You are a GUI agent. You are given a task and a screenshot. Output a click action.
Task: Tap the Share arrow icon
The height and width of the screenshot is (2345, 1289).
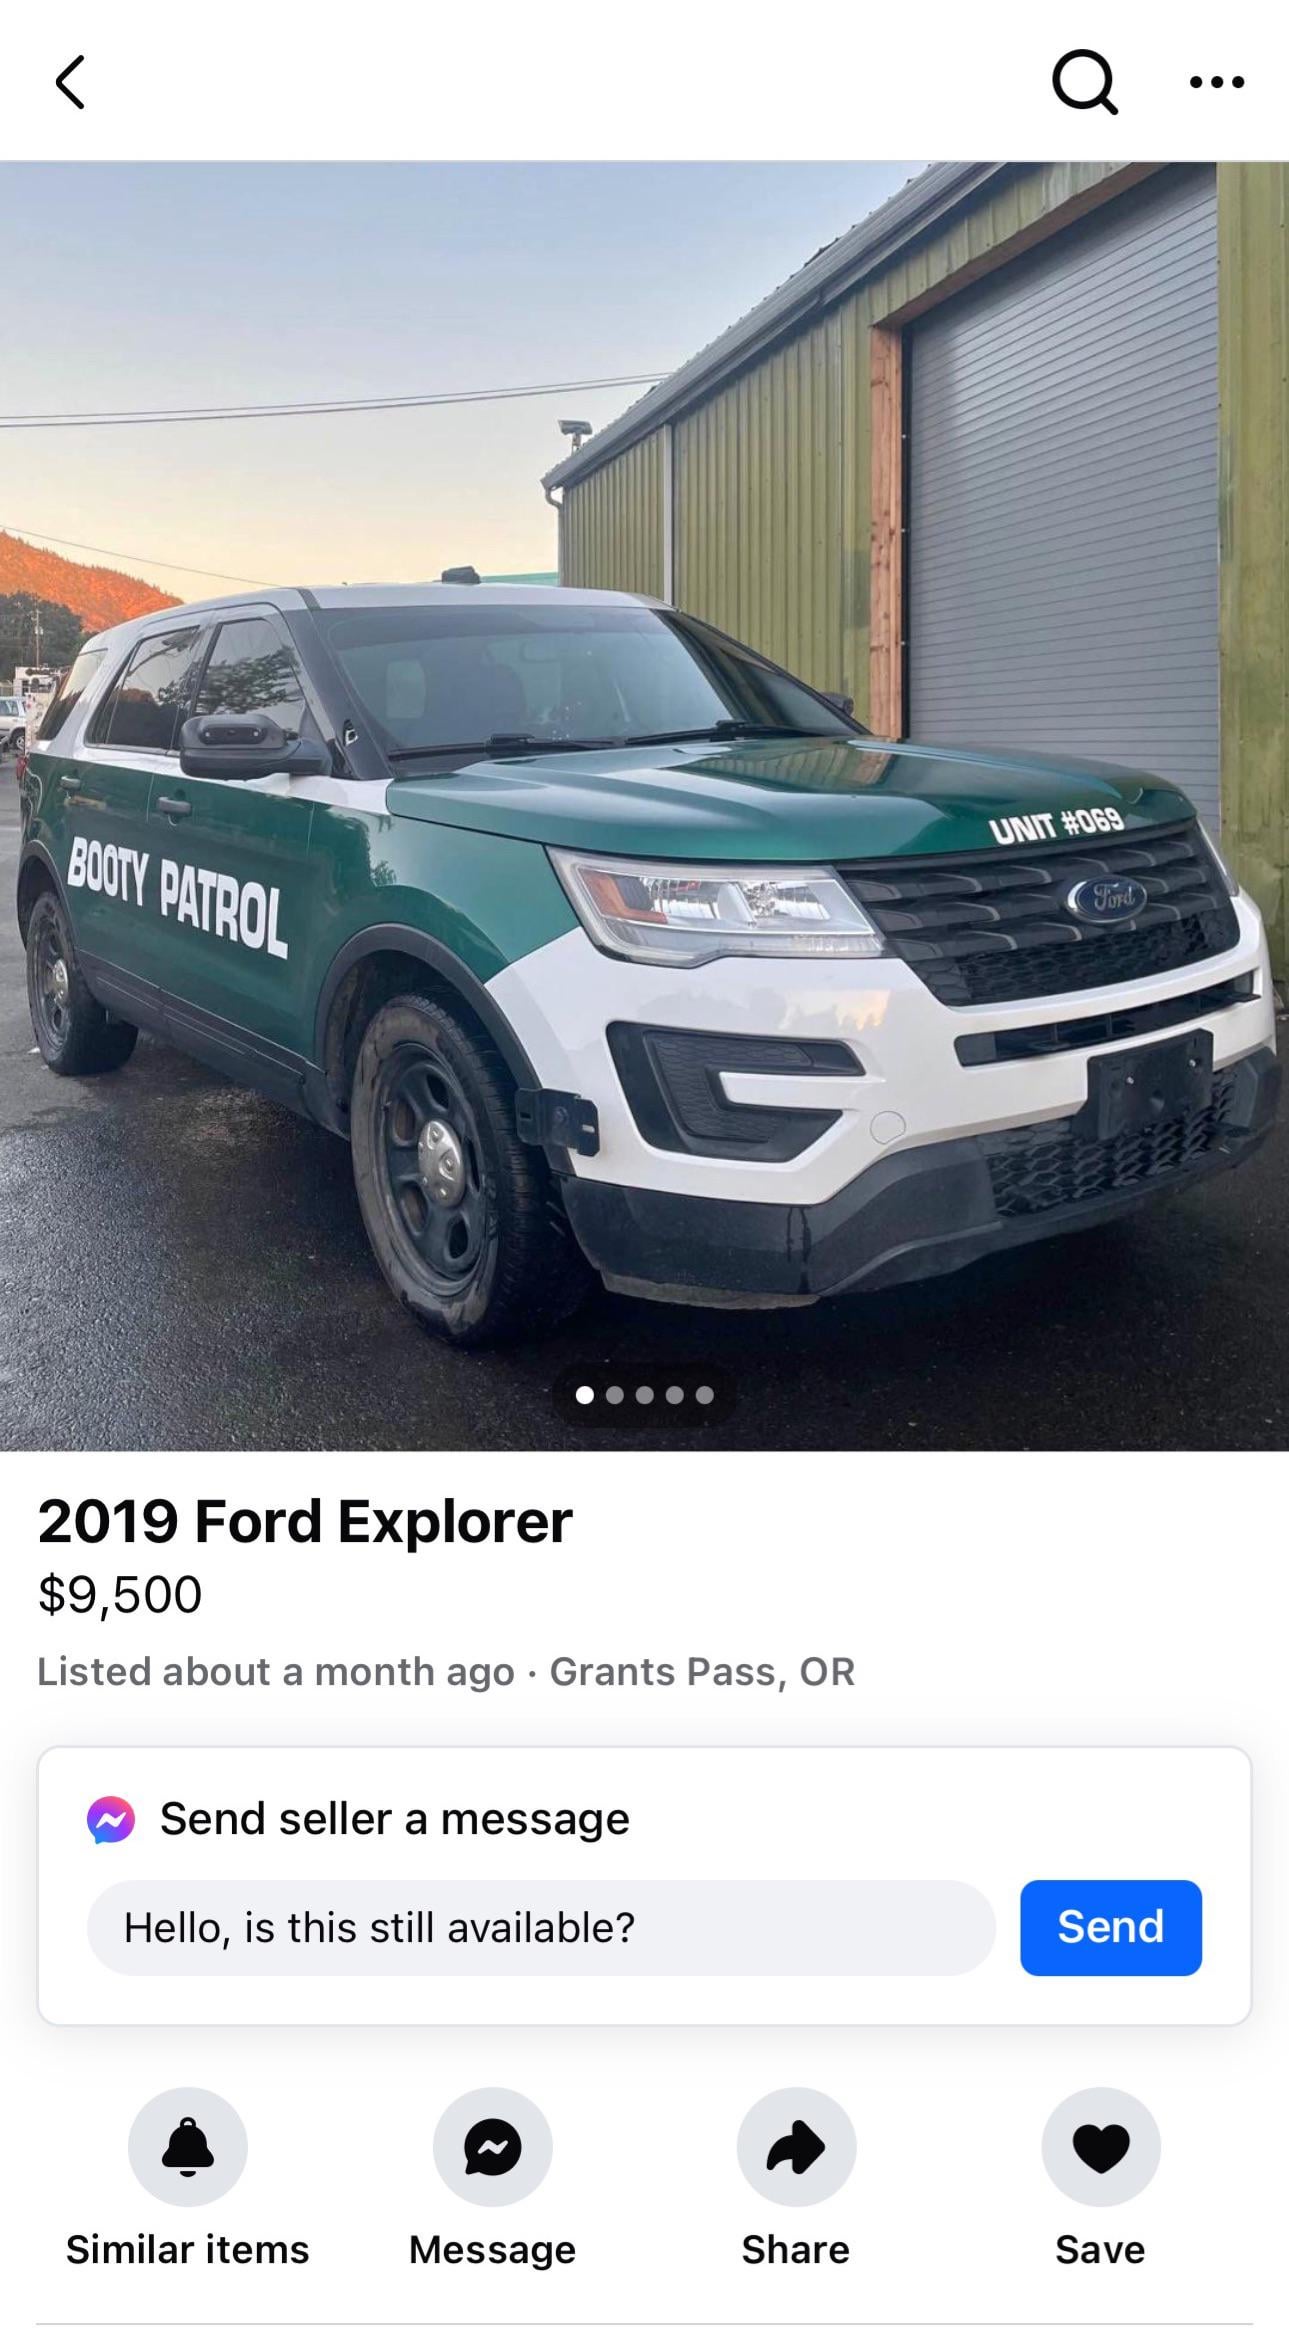(x=797, y=2146)
